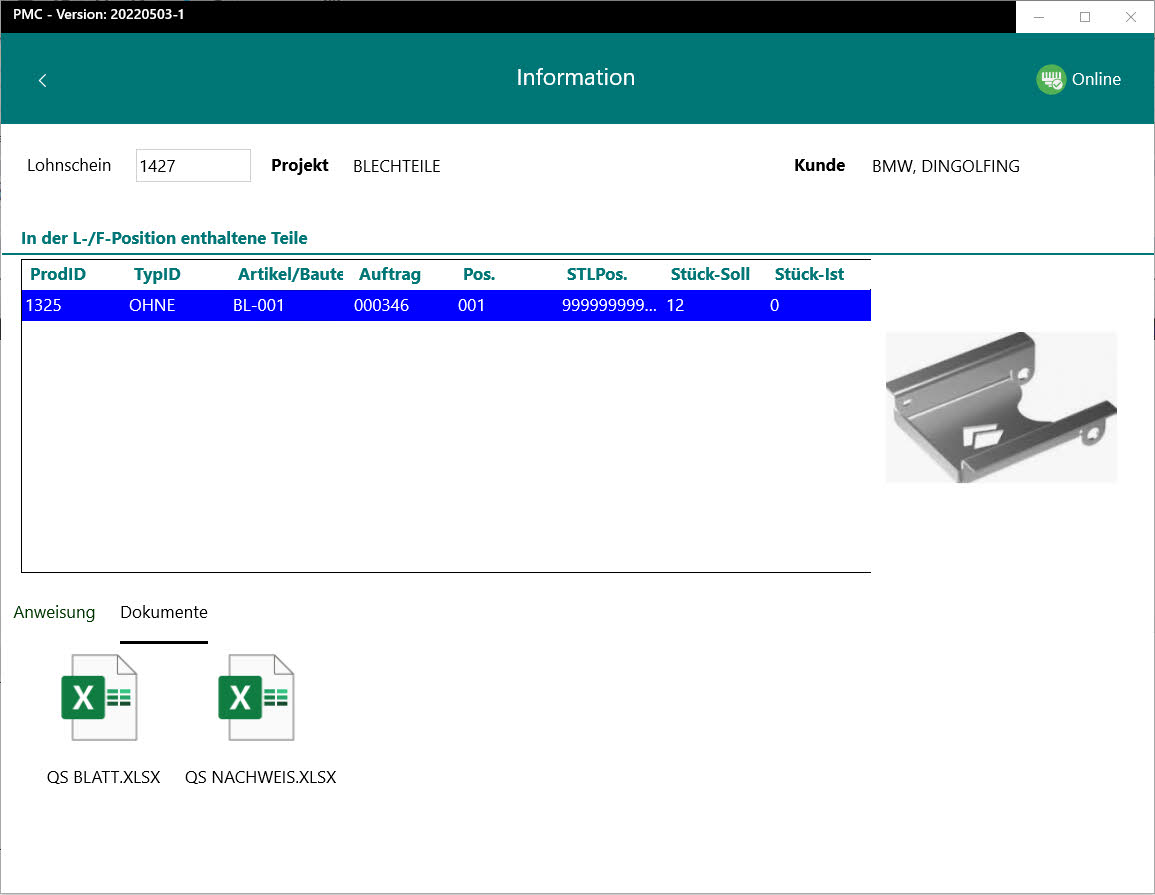The image size is (1155, 895).
Task: Click the Lohnschein label
Action: (69, 165)
